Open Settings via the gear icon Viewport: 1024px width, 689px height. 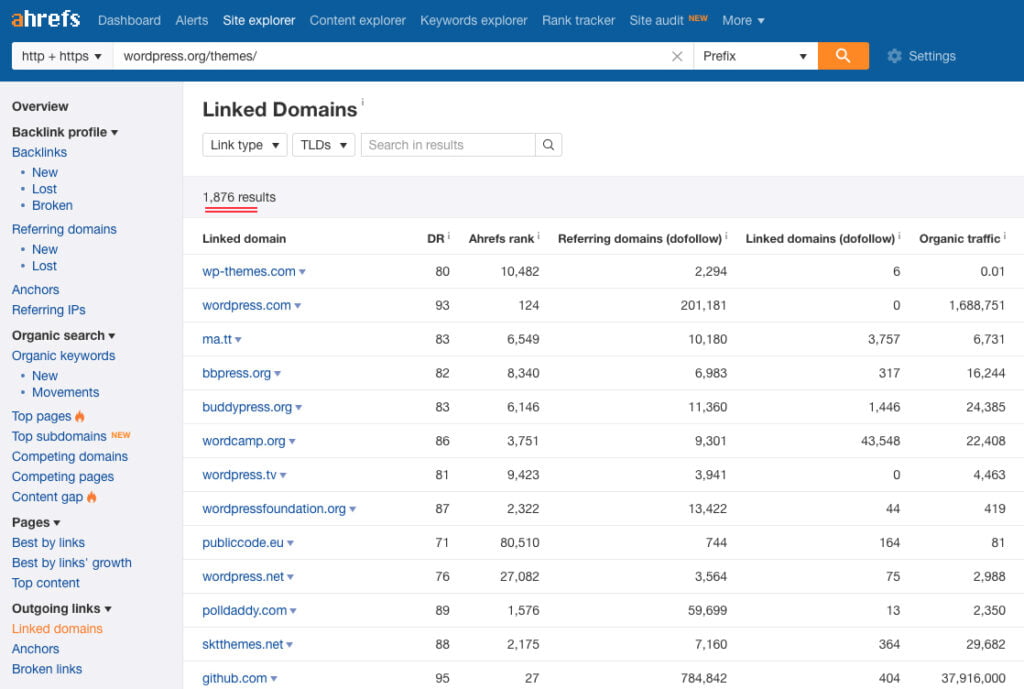894,56
